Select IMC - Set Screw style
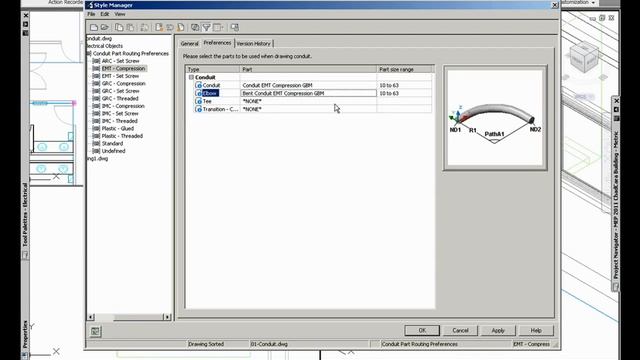 tap(120, 113)
